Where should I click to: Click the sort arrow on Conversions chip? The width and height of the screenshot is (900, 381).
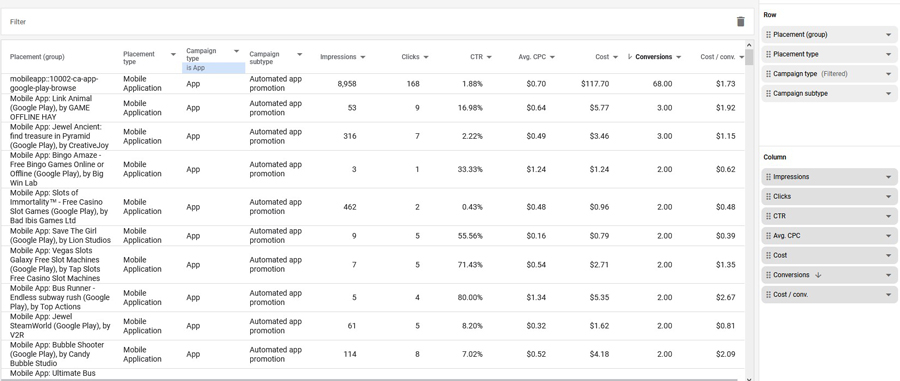[818, 275]
